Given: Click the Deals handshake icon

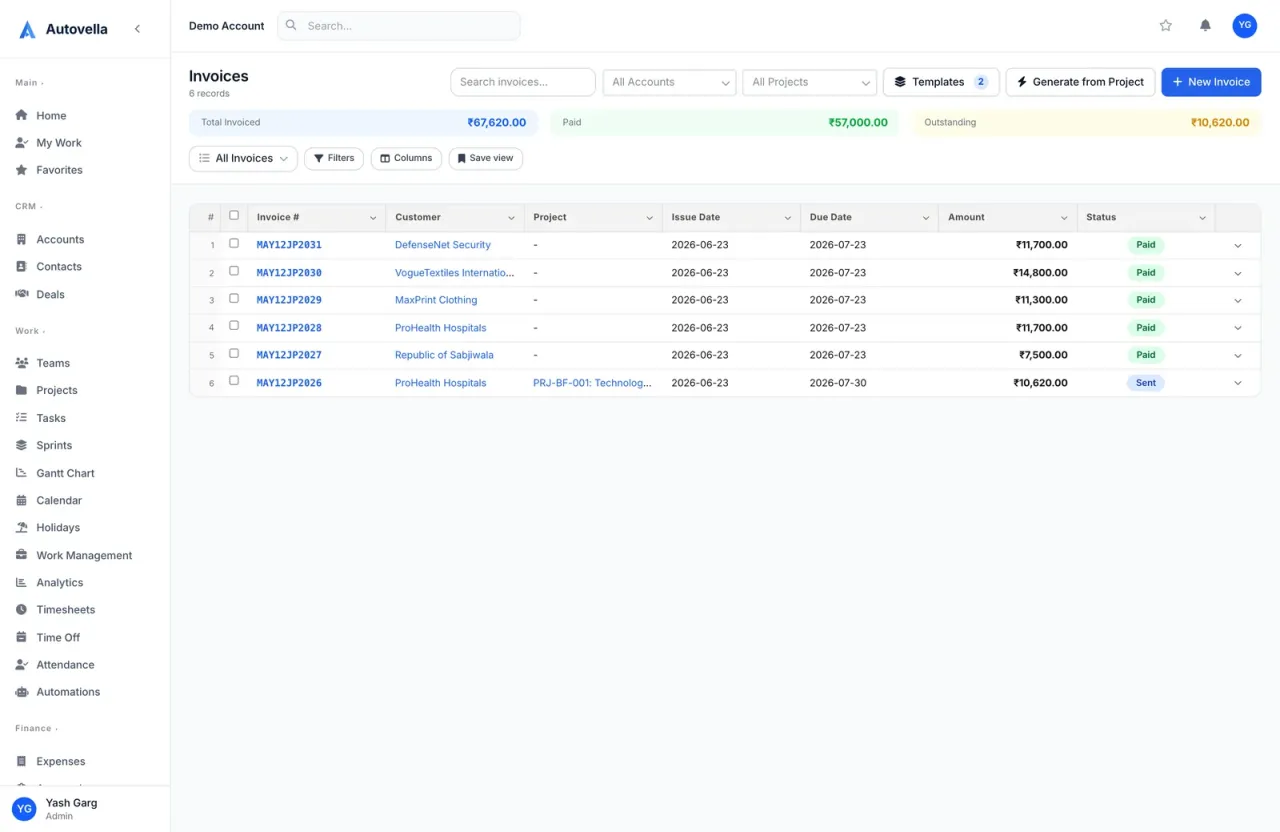Looking at the screenshot, I should click(22, 294).
